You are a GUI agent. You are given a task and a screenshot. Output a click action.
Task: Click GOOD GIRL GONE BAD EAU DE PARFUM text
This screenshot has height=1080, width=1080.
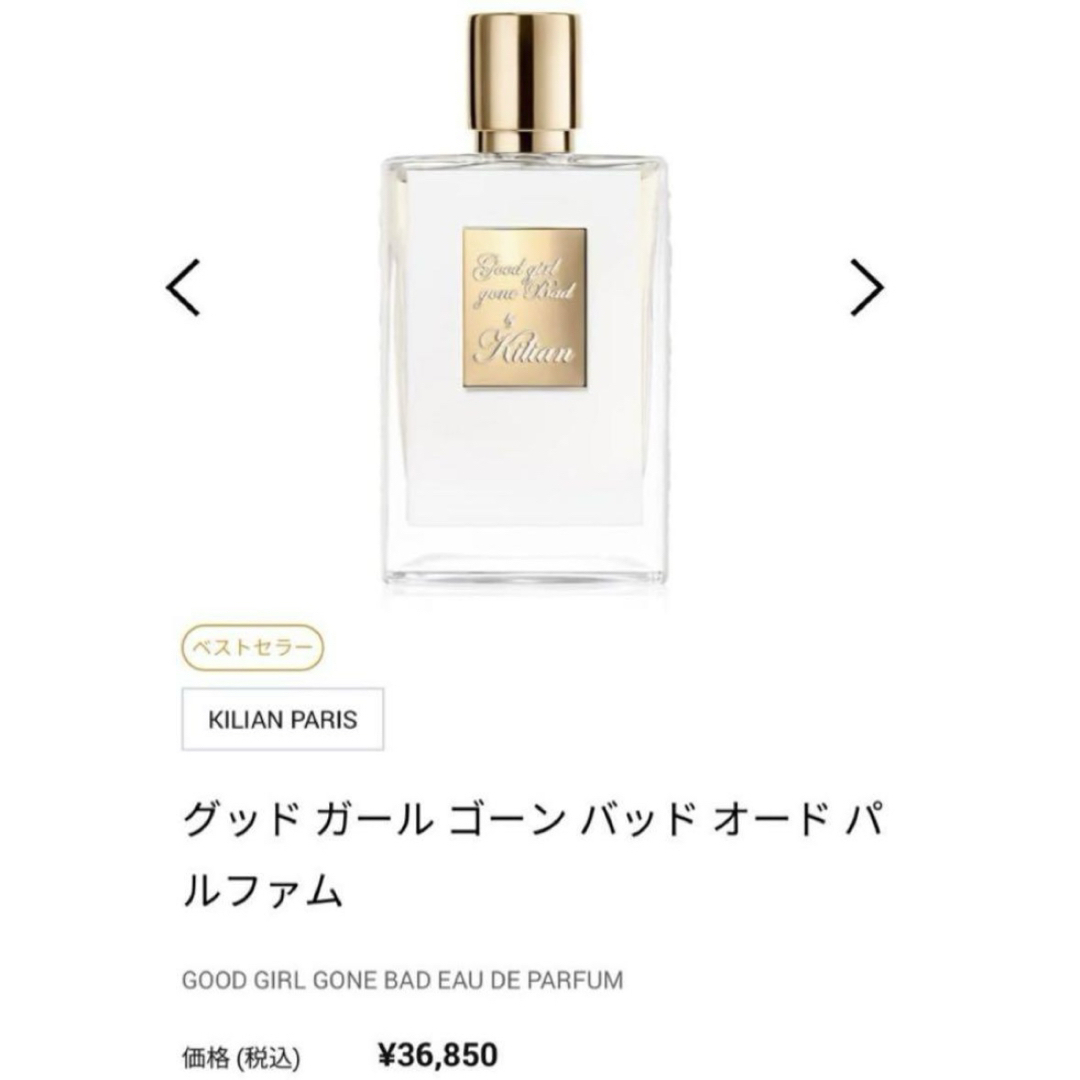click(x=402, y=979)
